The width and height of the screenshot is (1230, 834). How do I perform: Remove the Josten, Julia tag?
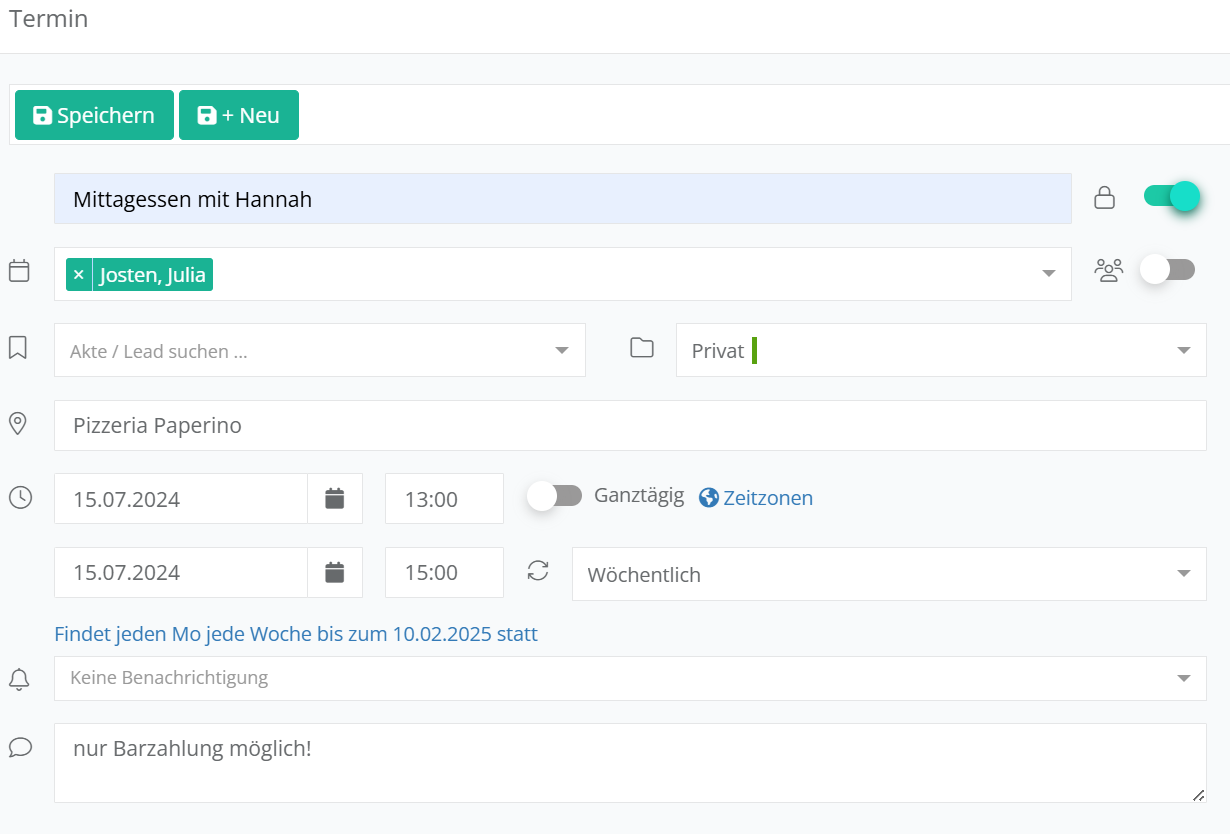coord(79,274)
